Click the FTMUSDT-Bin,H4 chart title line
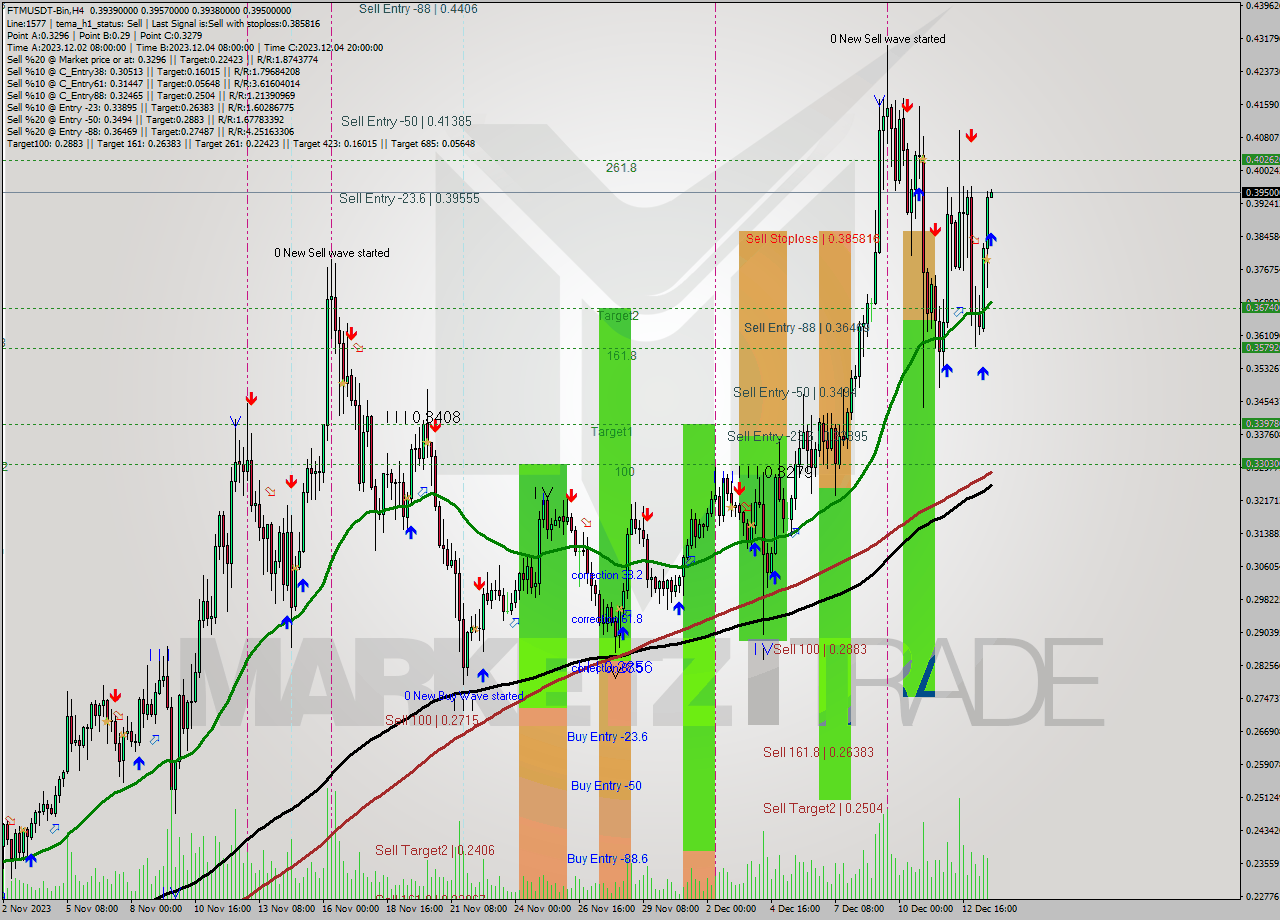This screenshot has height=920, width=1280. 149,10
